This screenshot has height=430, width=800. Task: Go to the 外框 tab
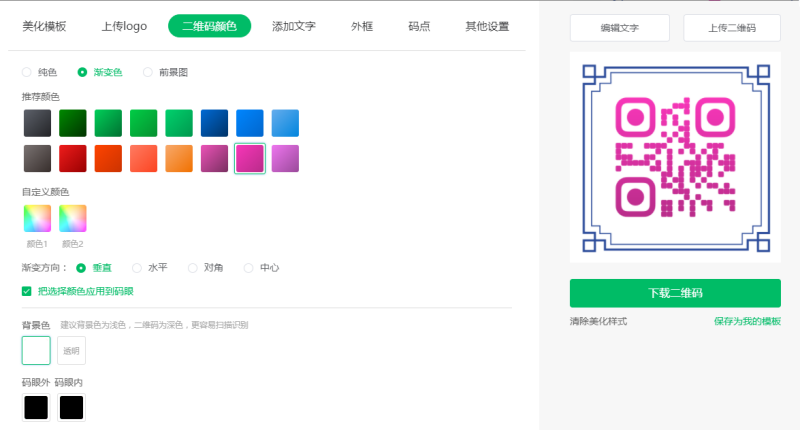tap(362, 27)
